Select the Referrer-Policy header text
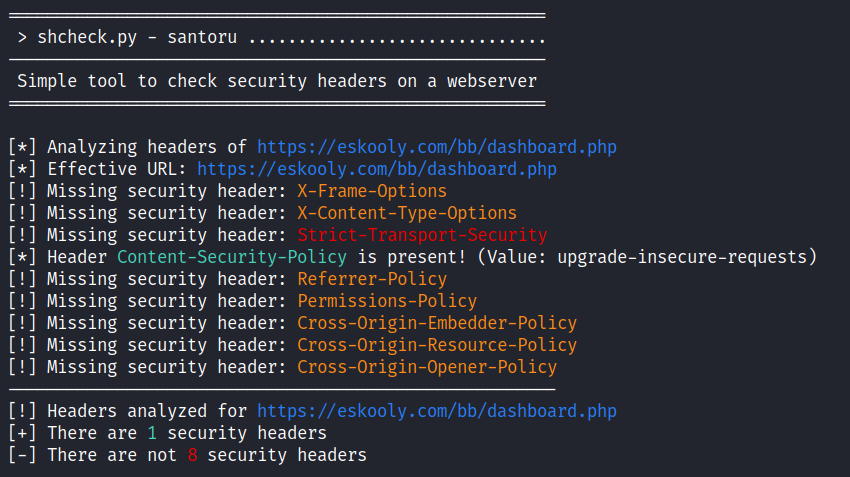 coord(372,279)
